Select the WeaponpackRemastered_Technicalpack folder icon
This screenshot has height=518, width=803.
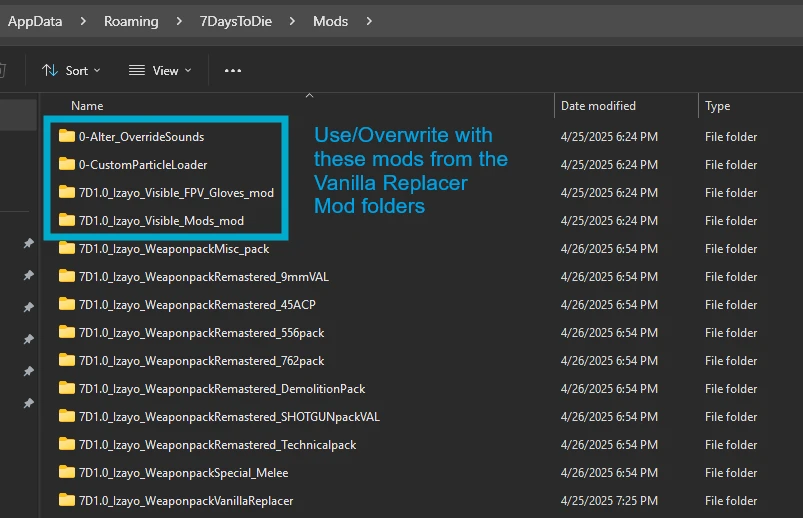pyautogui.click(x=67, y=445)
